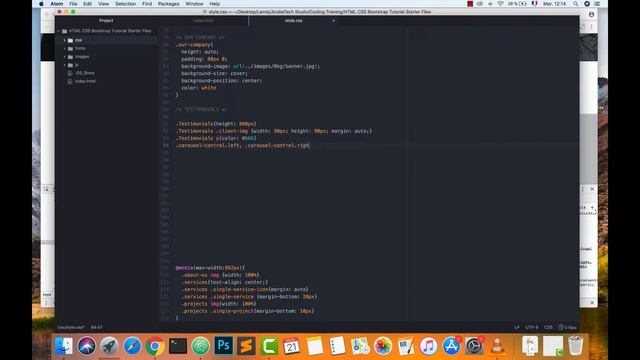
Task: Select style.css editor tab
Action: click(x=293, y=20)
